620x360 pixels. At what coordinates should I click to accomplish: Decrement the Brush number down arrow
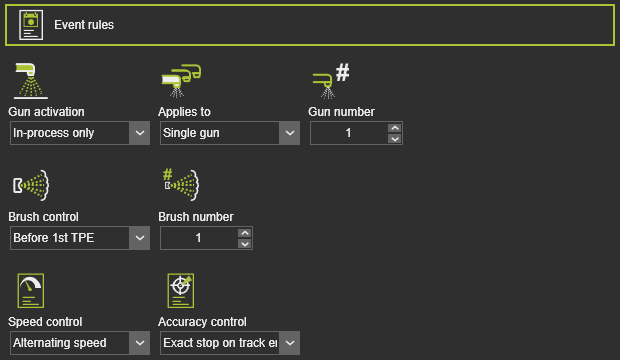245,244
